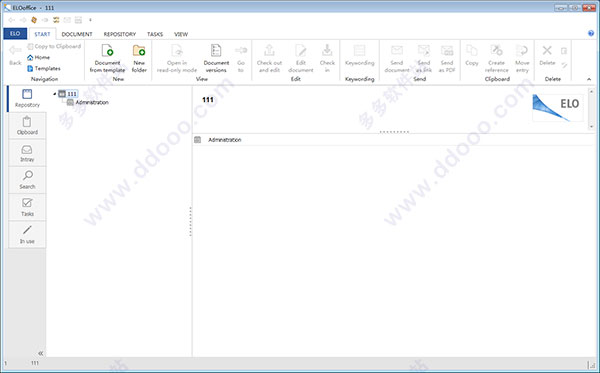The height and width of the screenshot is (373, 600).
Task: Create a New folder
Action: [x=139, y=58]
